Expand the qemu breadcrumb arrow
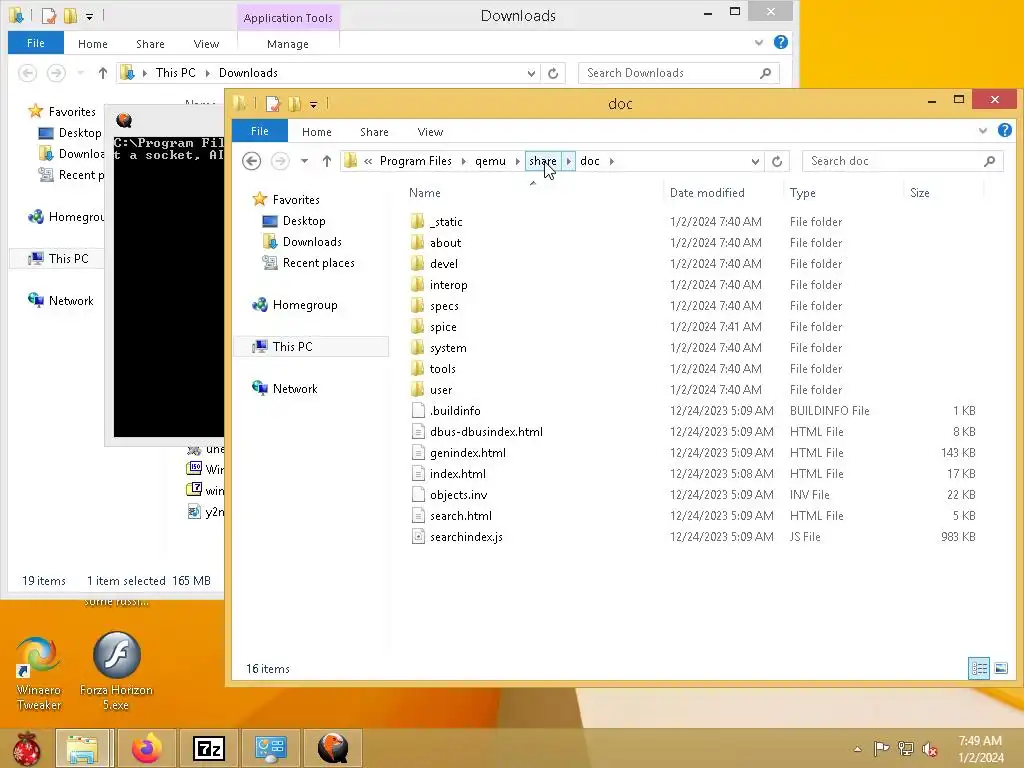Image resolution: width=1024 pixels, height=768 pixels. tap(517, 161)
